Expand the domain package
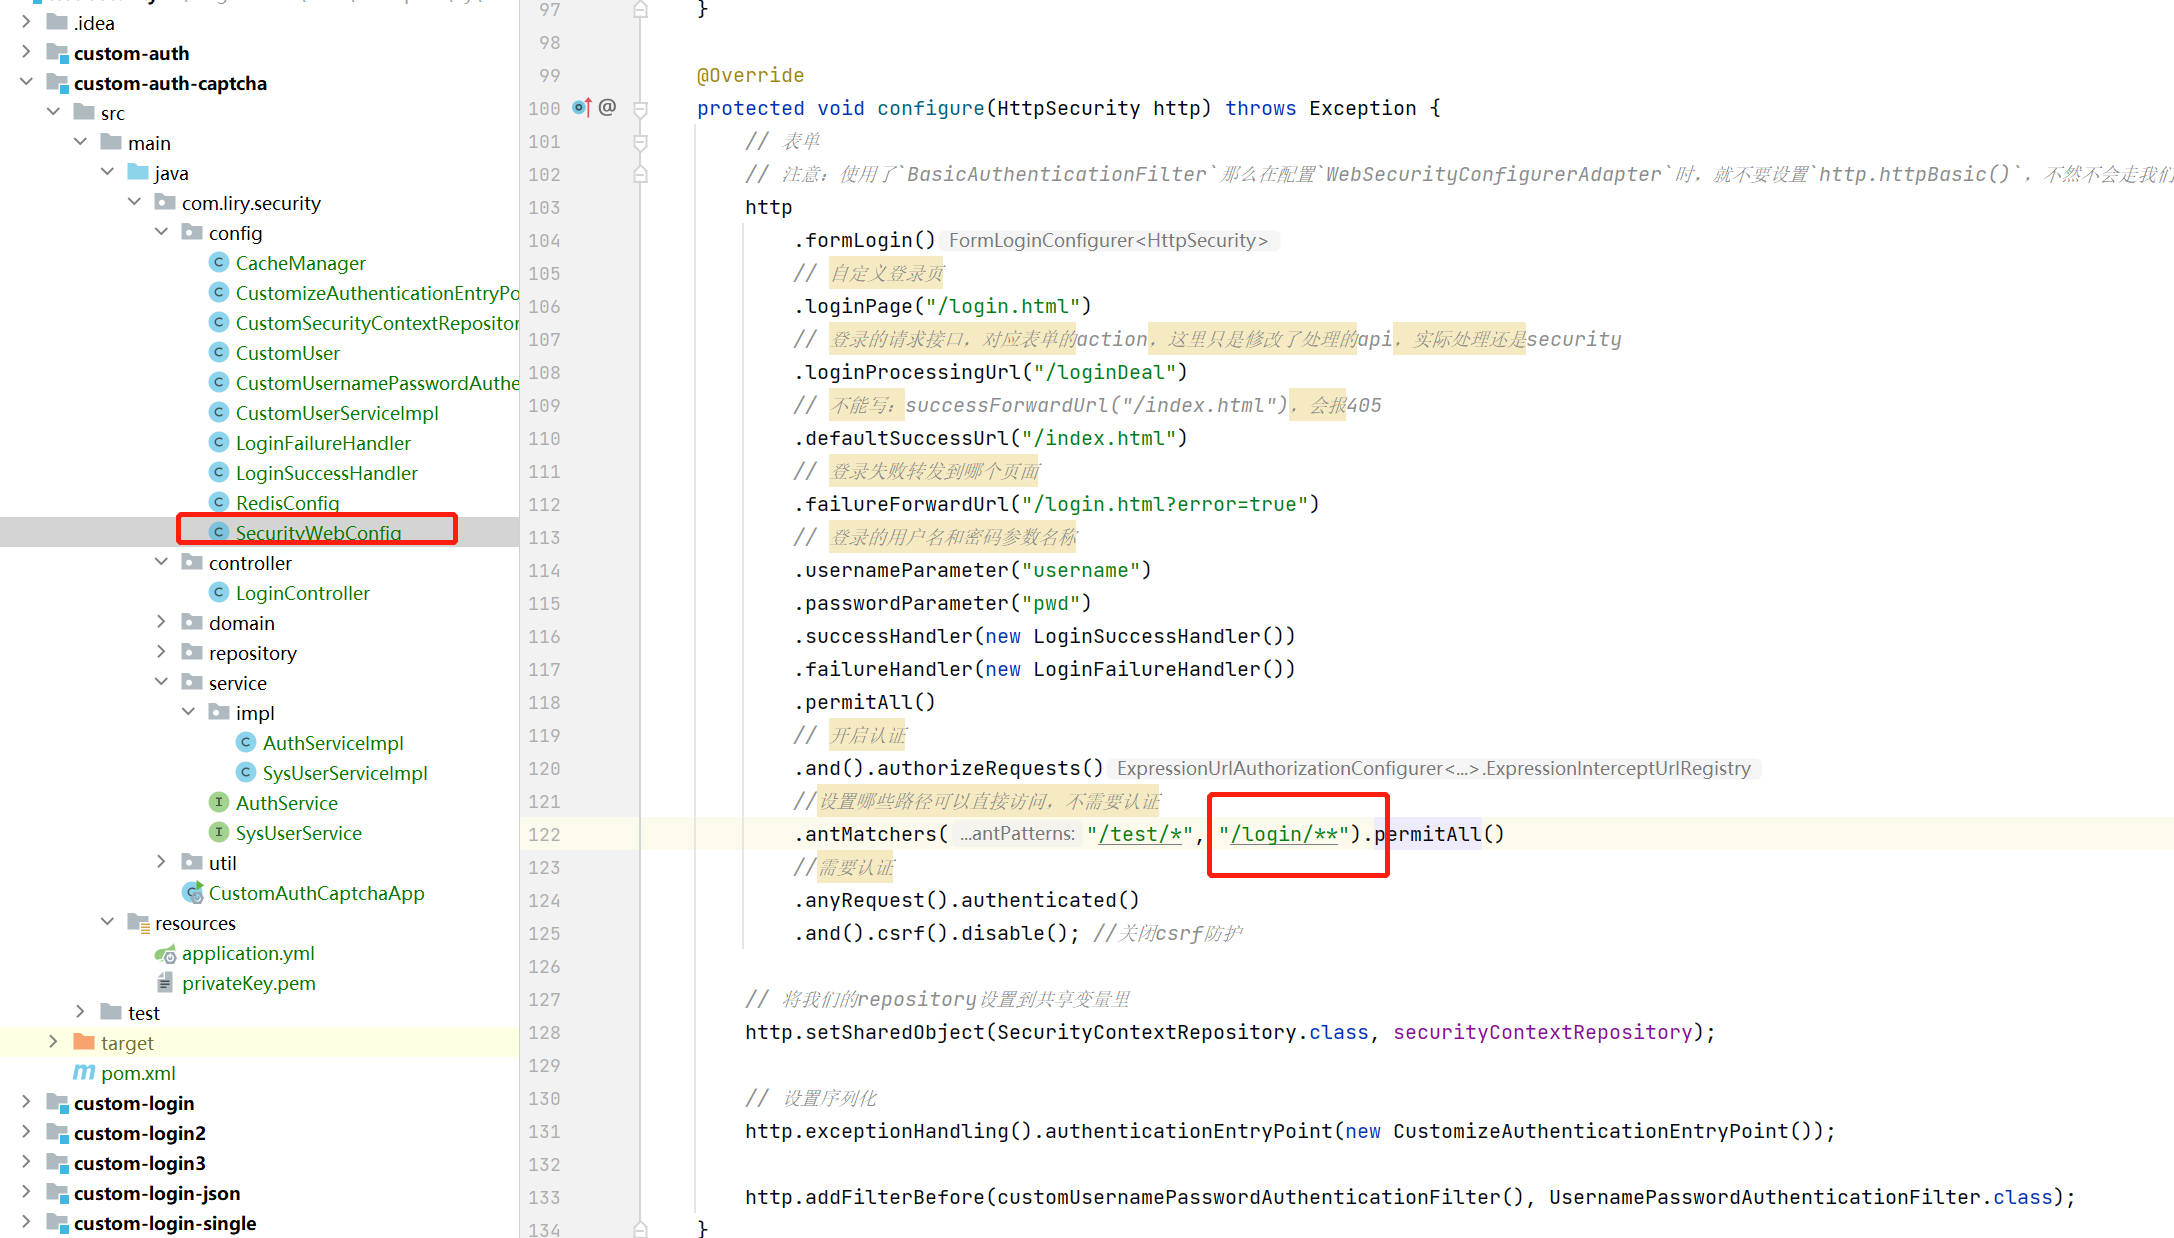 click(x=161, y=622)
